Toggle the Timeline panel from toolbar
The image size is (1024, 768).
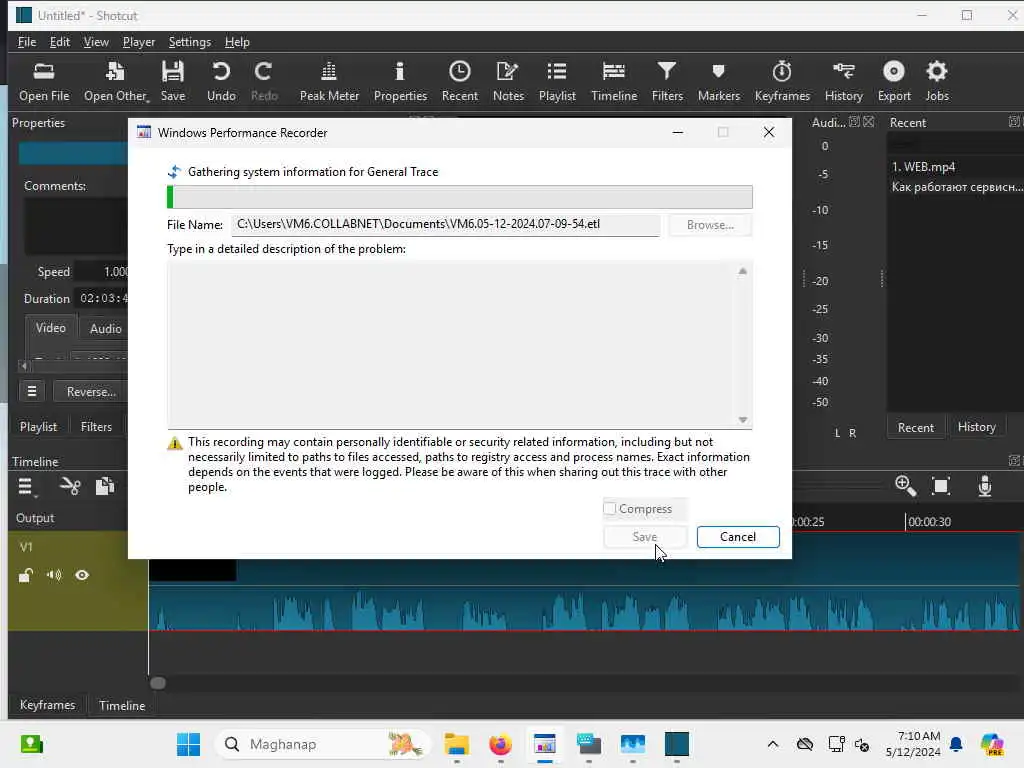[x=614, y=81]
